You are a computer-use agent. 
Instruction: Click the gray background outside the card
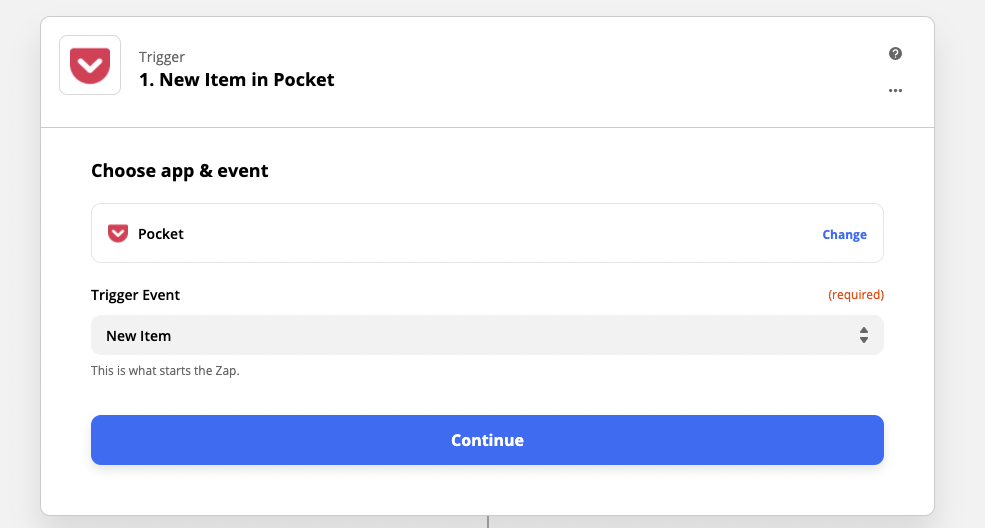[x=960, y=264]
